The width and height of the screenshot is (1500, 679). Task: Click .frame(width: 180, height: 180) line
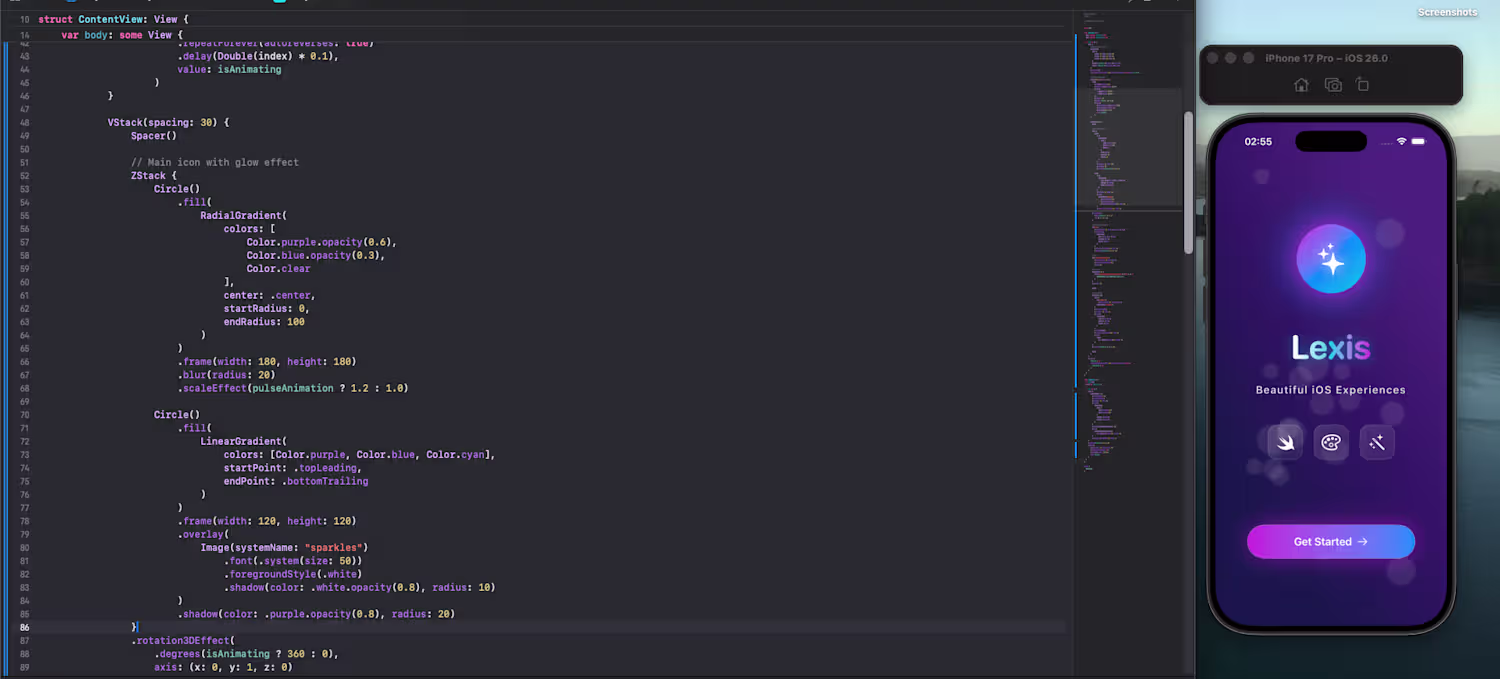[x=266, y=361]
